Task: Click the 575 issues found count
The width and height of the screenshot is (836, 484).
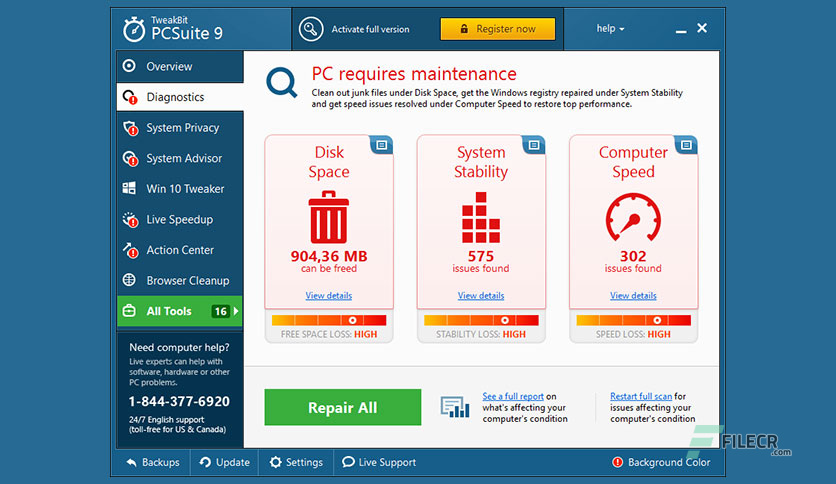Action: 481,256
